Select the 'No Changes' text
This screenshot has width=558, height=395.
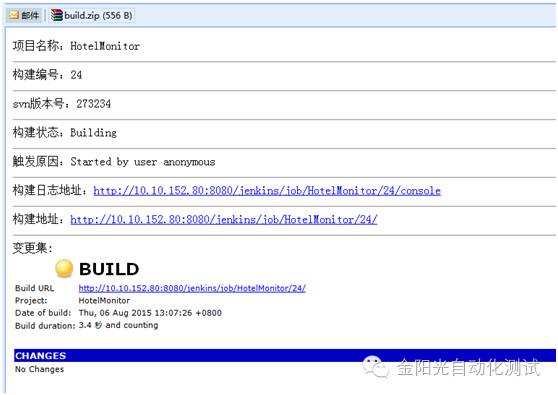point(40,369)
